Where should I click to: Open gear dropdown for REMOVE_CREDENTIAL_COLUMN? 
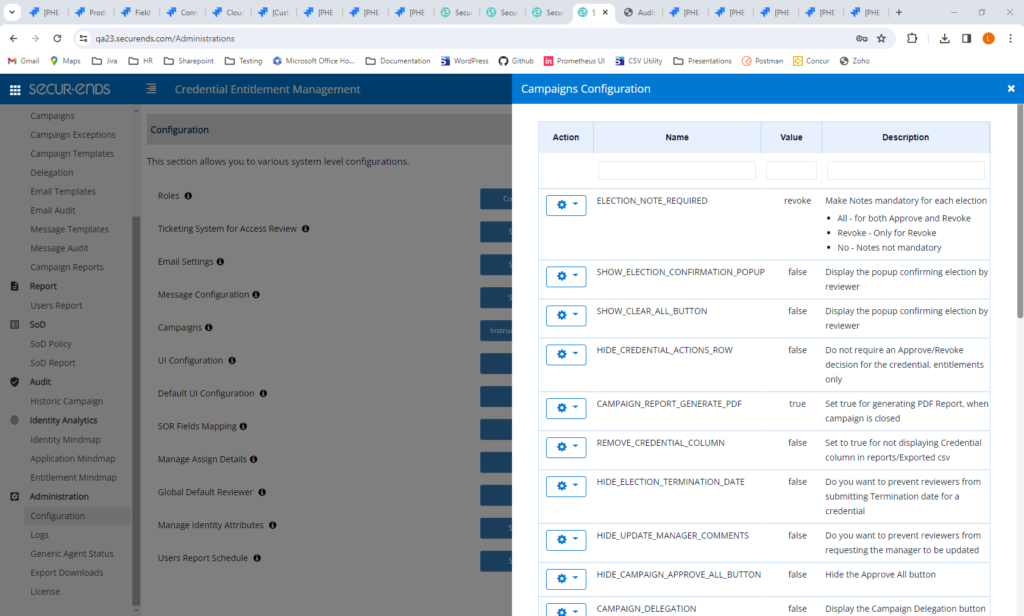click(x=566, y=447)
